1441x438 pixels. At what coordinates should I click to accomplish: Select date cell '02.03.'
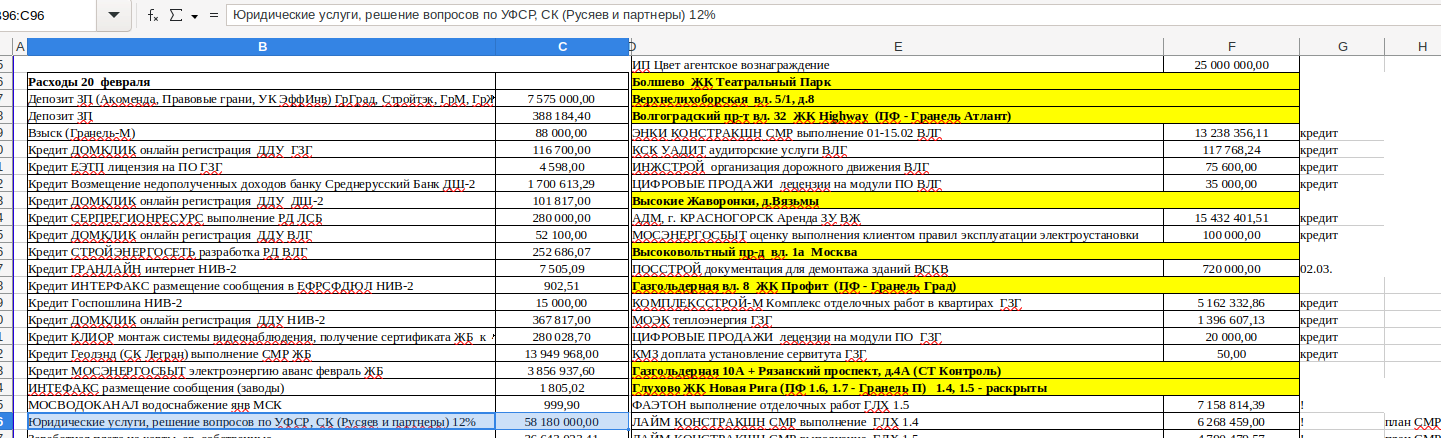(x=1342, y=269)
